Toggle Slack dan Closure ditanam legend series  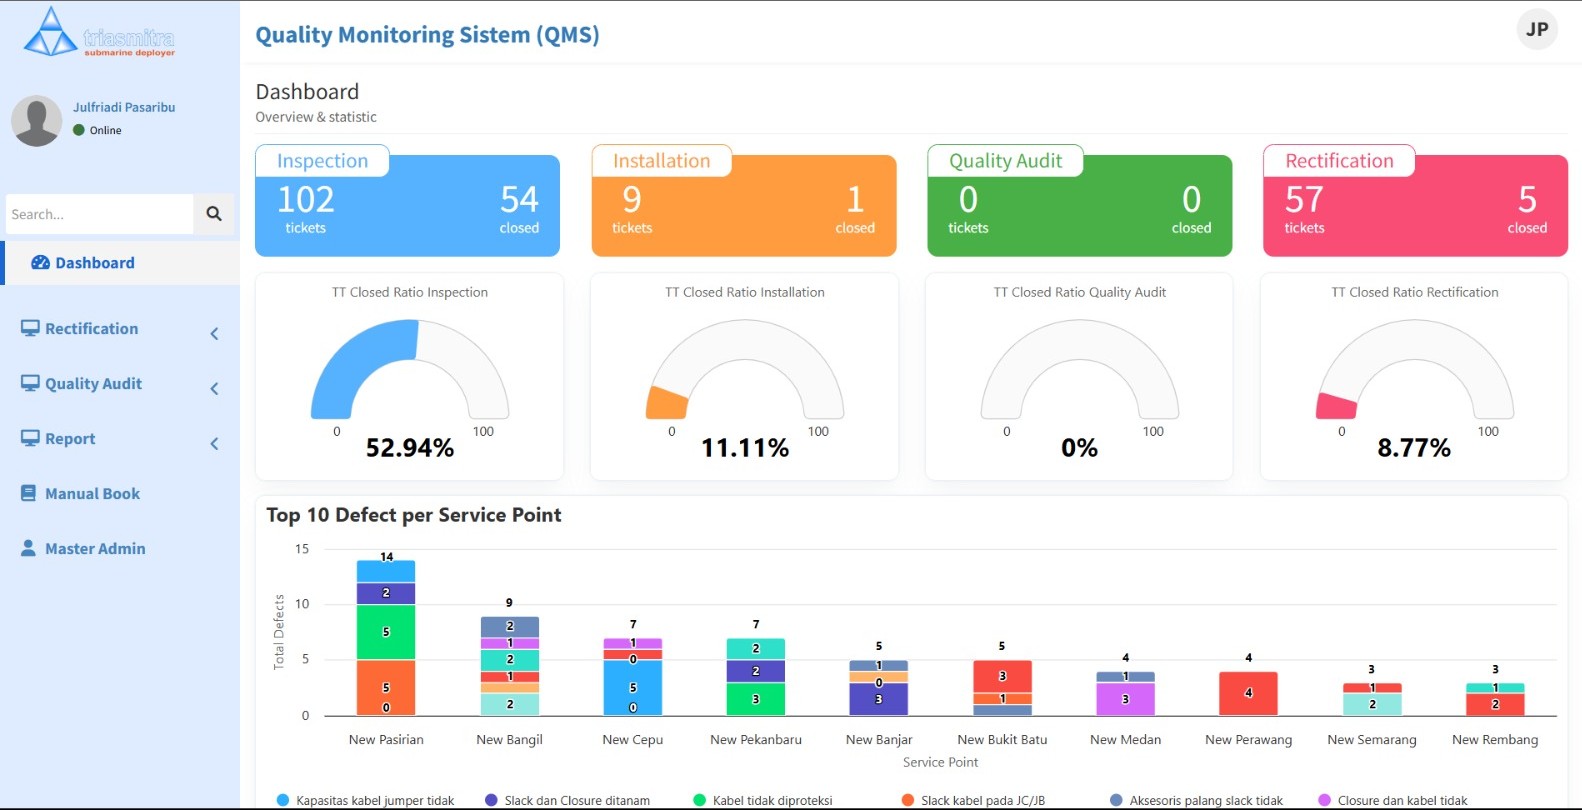coord(567,800)
